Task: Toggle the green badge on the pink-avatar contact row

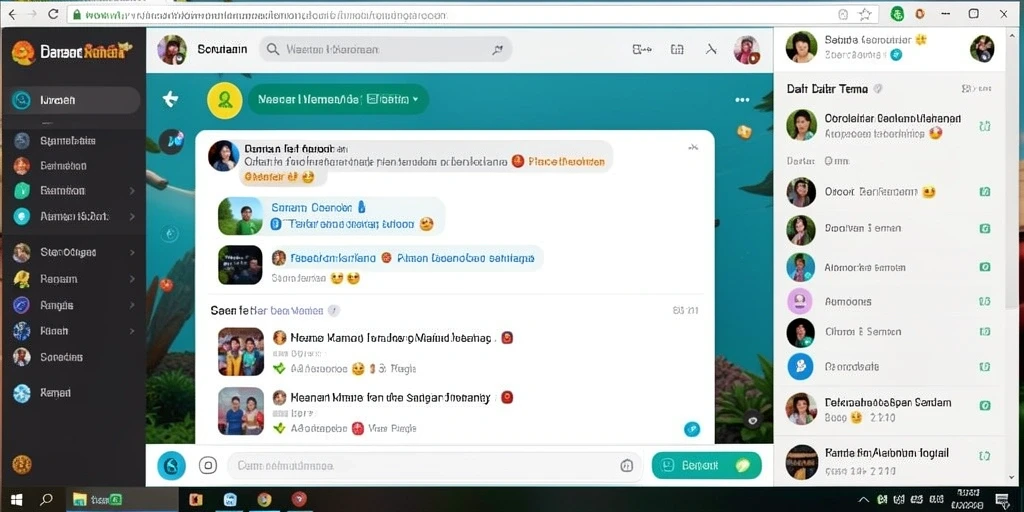Action: (x=985, y=302)
